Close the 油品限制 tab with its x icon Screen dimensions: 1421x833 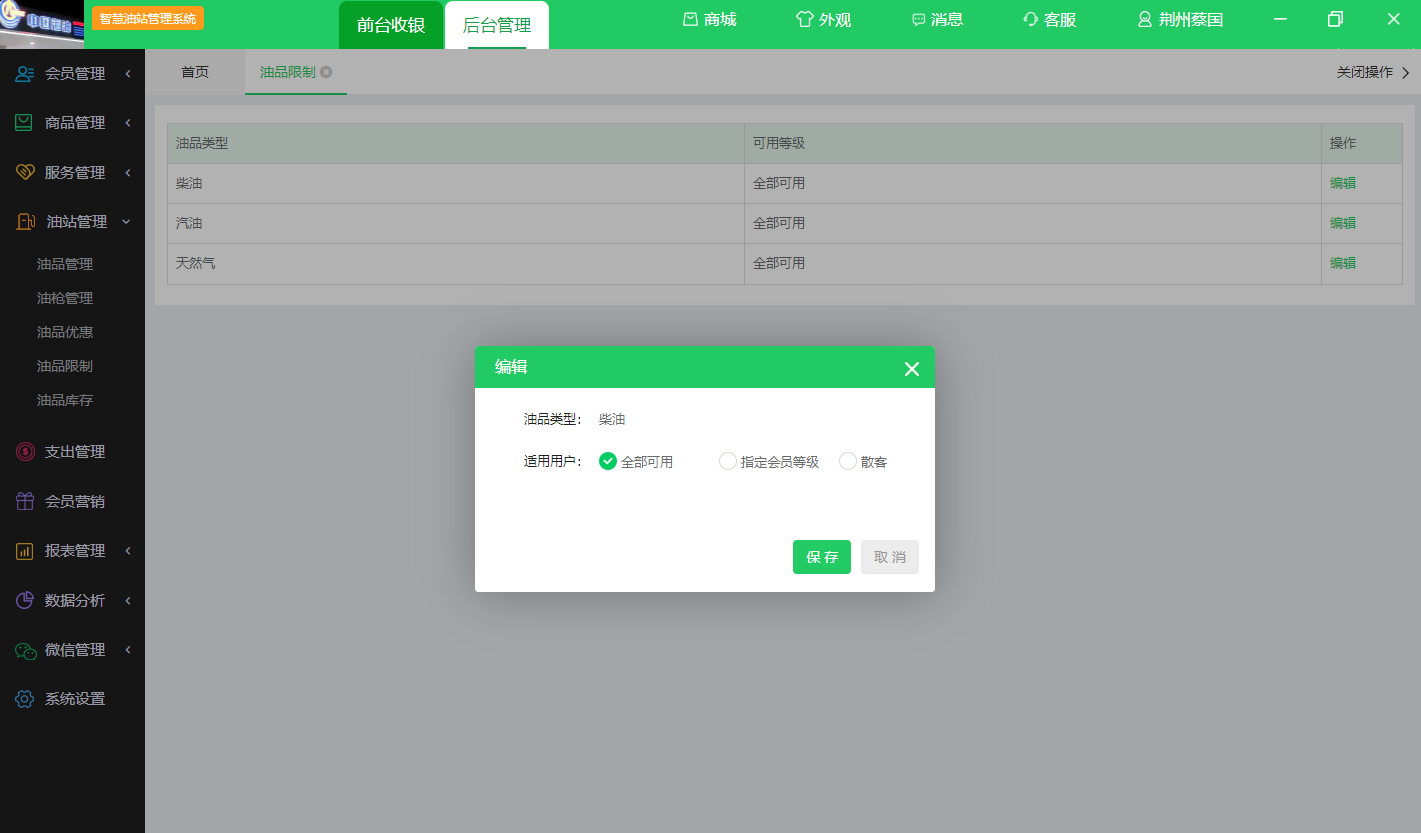[326, 72]
